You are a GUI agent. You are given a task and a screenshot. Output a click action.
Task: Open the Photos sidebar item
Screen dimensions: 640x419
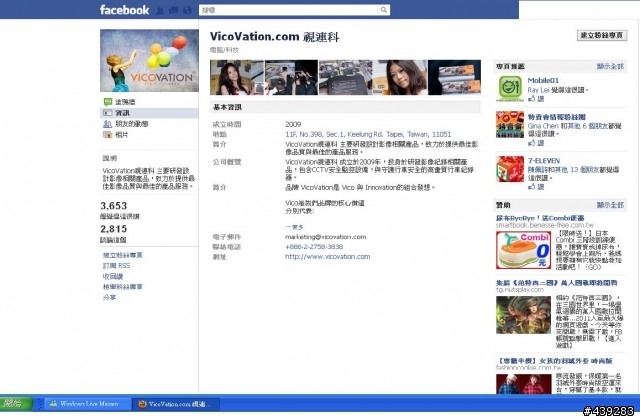(116, 135)
